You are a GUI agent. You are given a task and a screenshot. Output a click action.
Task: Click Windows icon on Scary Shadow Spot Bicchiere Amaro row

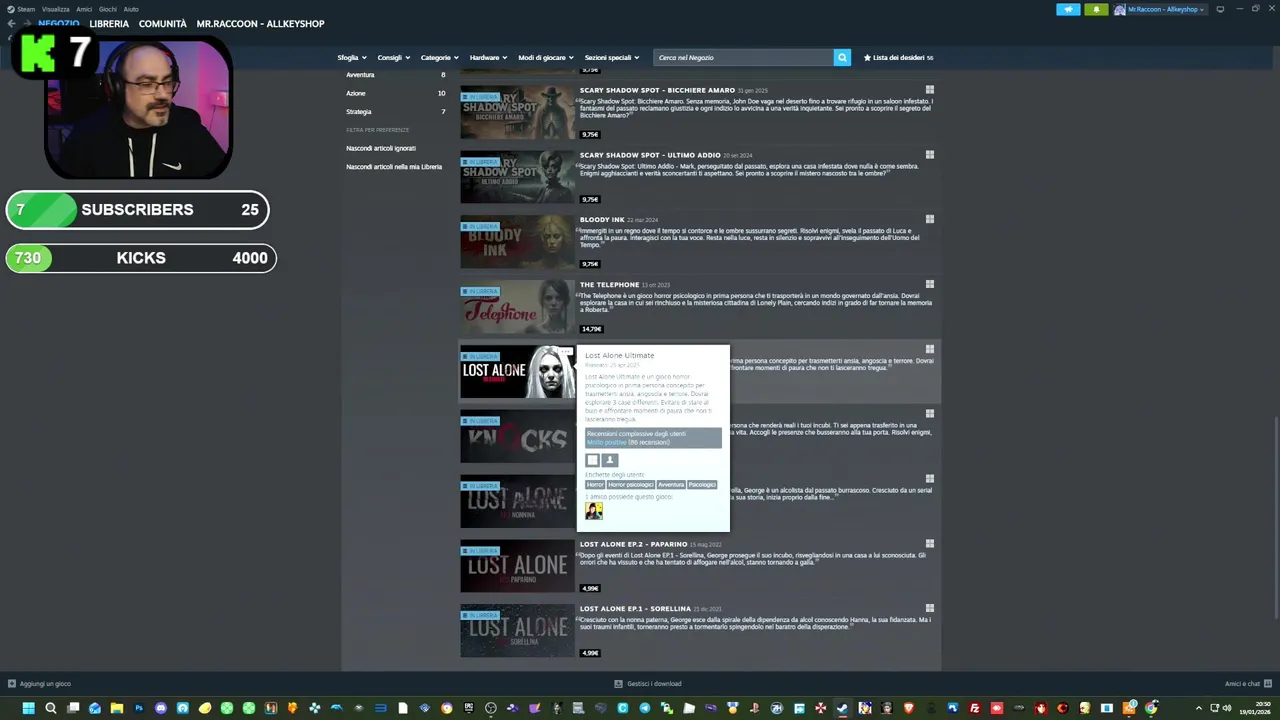coord(929,90)
